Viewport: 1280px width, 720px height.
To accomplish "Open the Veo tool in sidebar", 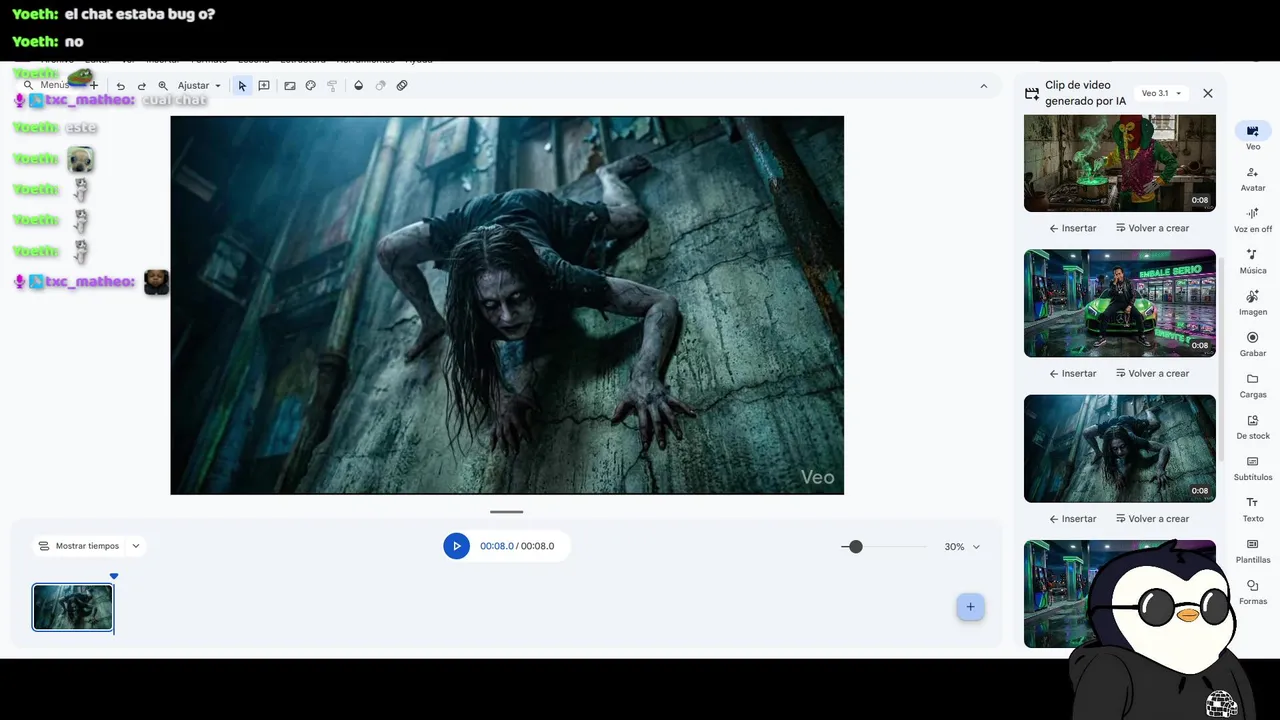I will point(1252,136).
